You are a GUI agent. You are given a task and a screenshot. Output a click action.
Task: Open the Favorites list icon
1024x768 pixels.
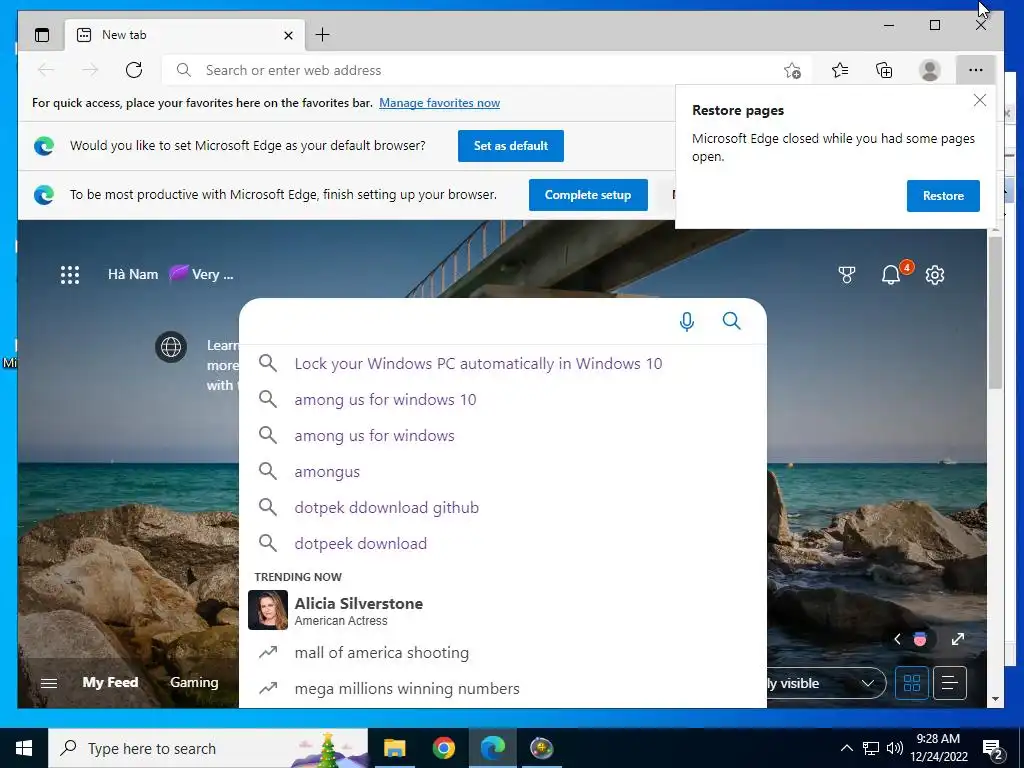840,70
